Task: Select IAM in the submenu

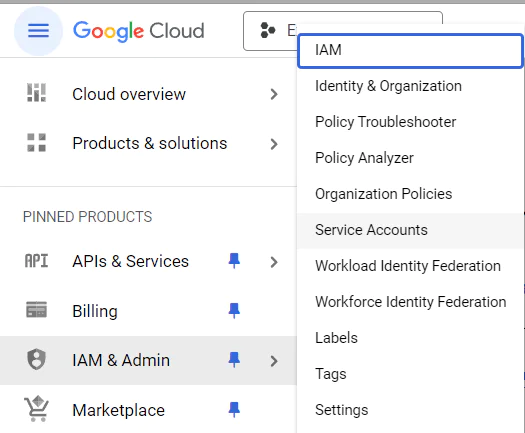Action: (x=410, y=50)
